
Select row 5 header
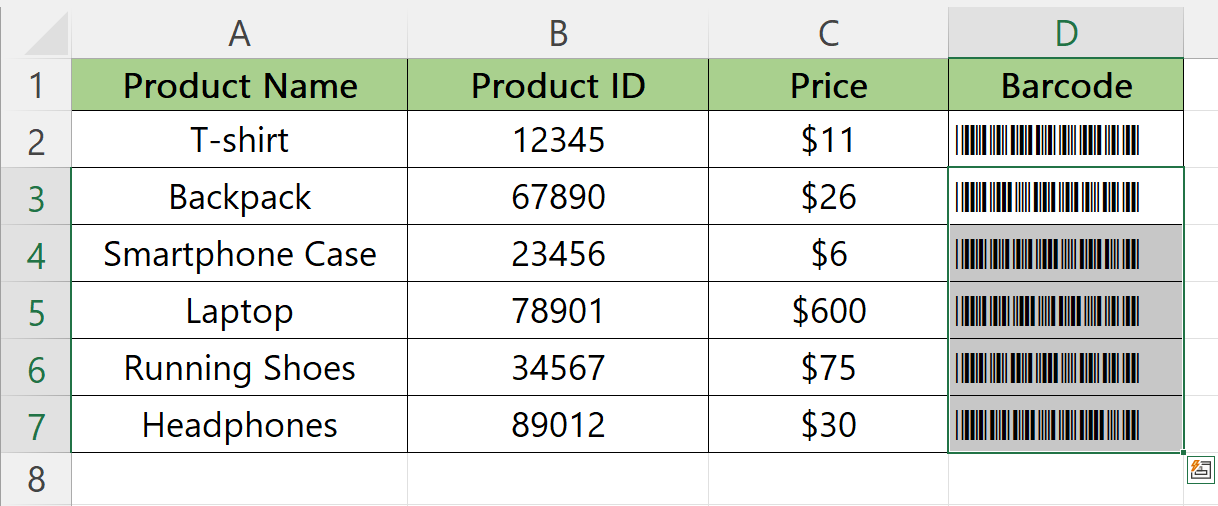tap(36, 310)
